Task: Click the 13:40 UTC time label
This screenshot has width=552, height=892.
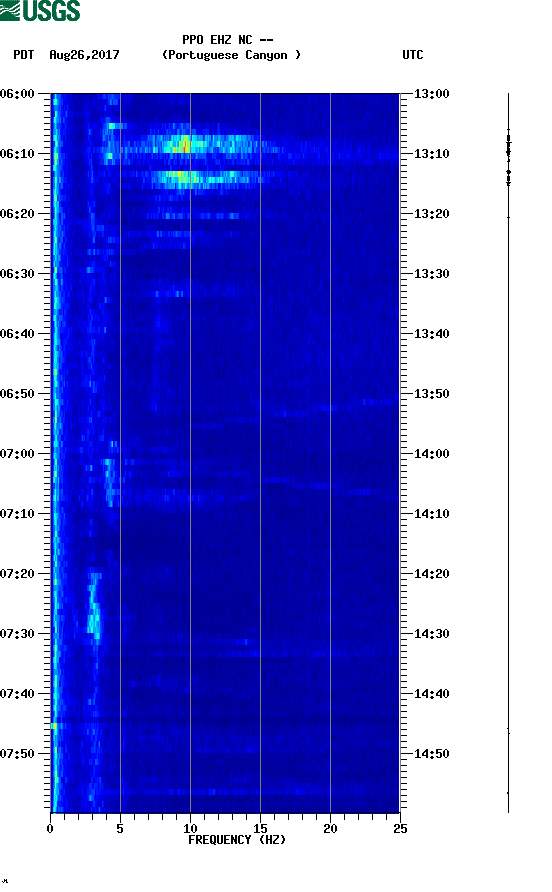Action: 431,334
